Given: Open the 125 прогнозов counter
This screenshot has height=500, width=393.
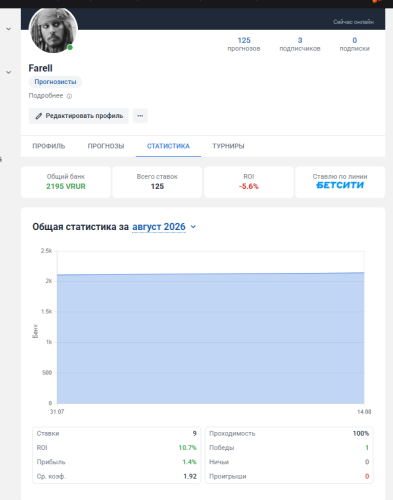Looking at the screenshot, I should 244,44.
